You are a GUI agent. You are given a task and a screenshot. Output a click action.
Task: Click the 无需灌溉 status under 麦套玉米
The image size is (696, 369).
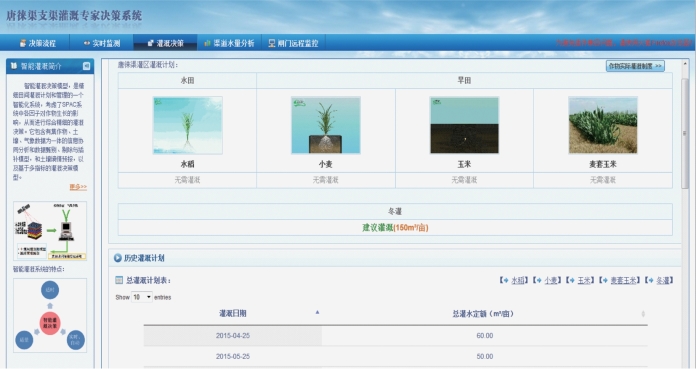[x=603, y=180]
